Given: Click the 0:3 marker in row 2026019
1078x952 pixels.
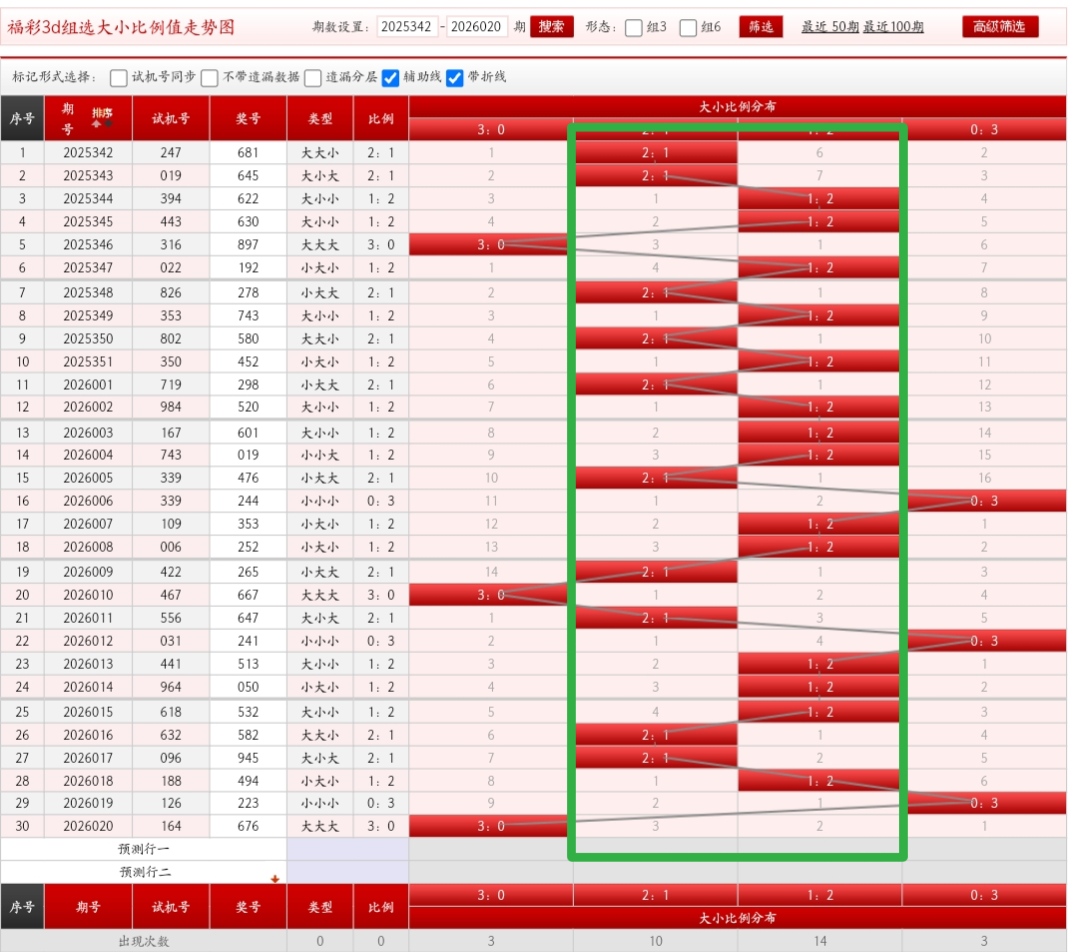Looking at the screenshot, I should [984, 803].
